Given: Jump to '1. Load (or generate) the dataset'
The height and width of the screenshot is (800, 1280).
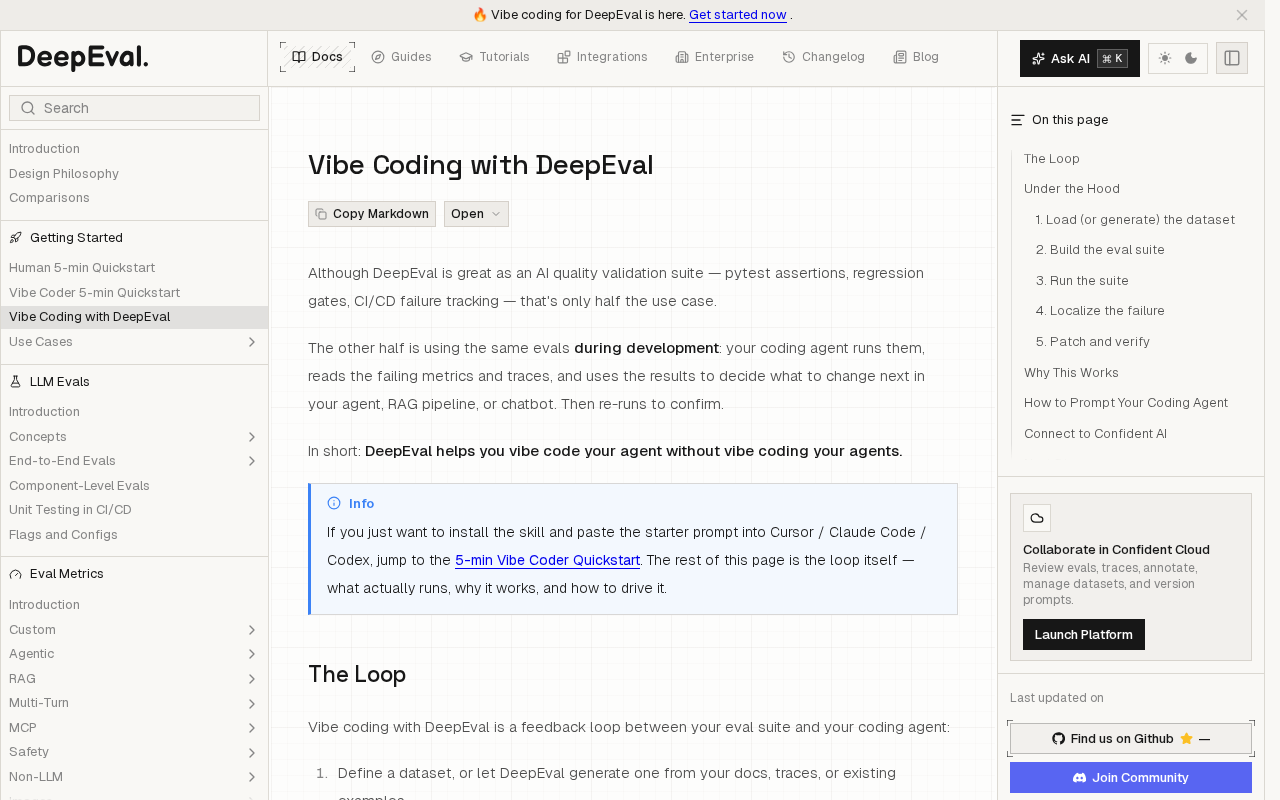Looking at the screenshot, I should 1135,220.
